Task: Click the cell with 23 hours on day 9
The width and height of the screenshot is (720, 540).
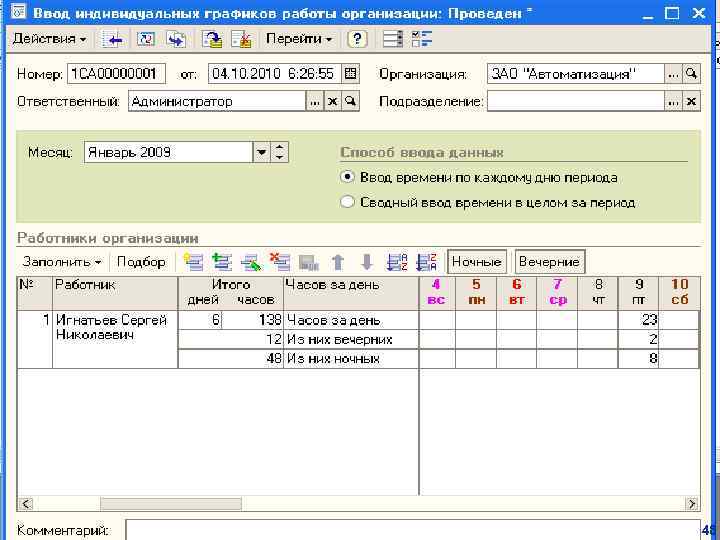Action: click(x=638, y=320)
